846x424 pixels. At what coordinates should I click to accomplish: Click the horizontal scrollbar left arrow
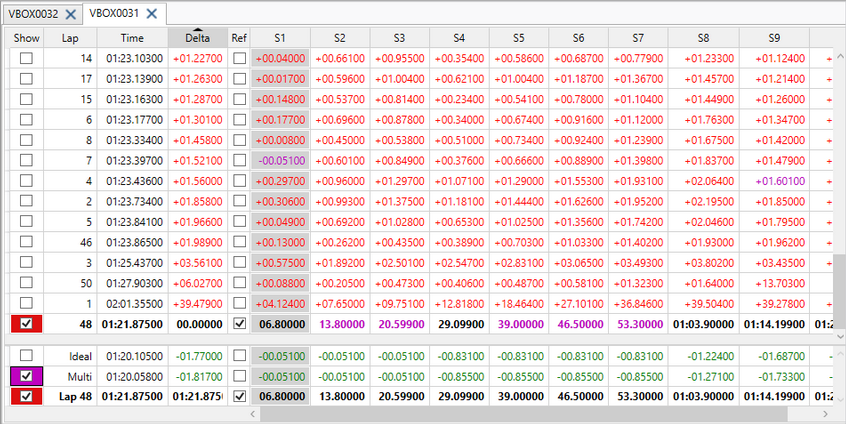pos(9,413)
